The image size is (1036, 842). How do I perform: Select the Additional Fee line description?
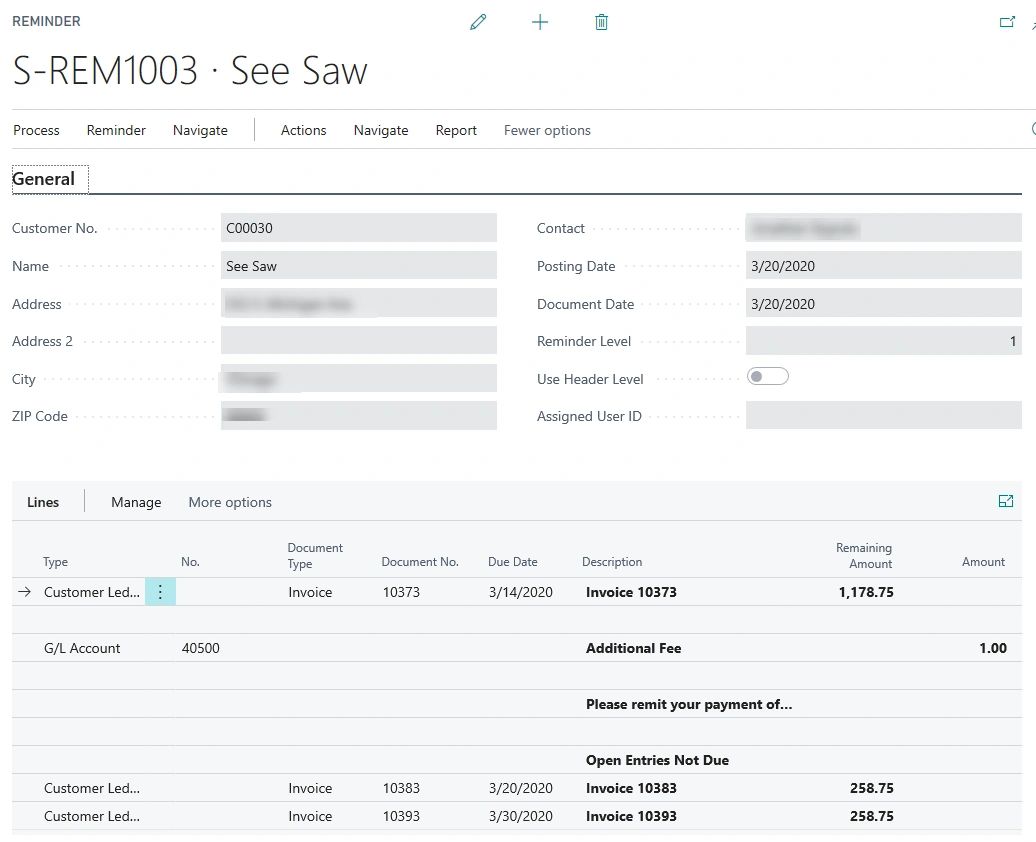pyautogui.click(x=633, y=648)
